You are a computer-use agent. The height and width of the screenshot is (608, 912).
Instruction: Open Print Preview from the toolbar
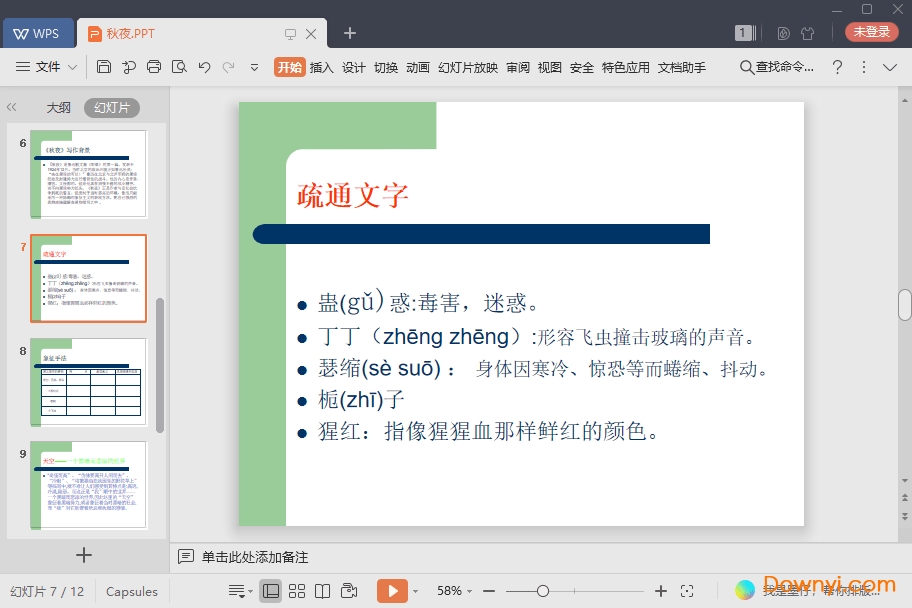pyautogui.click(x=179, y=67)
